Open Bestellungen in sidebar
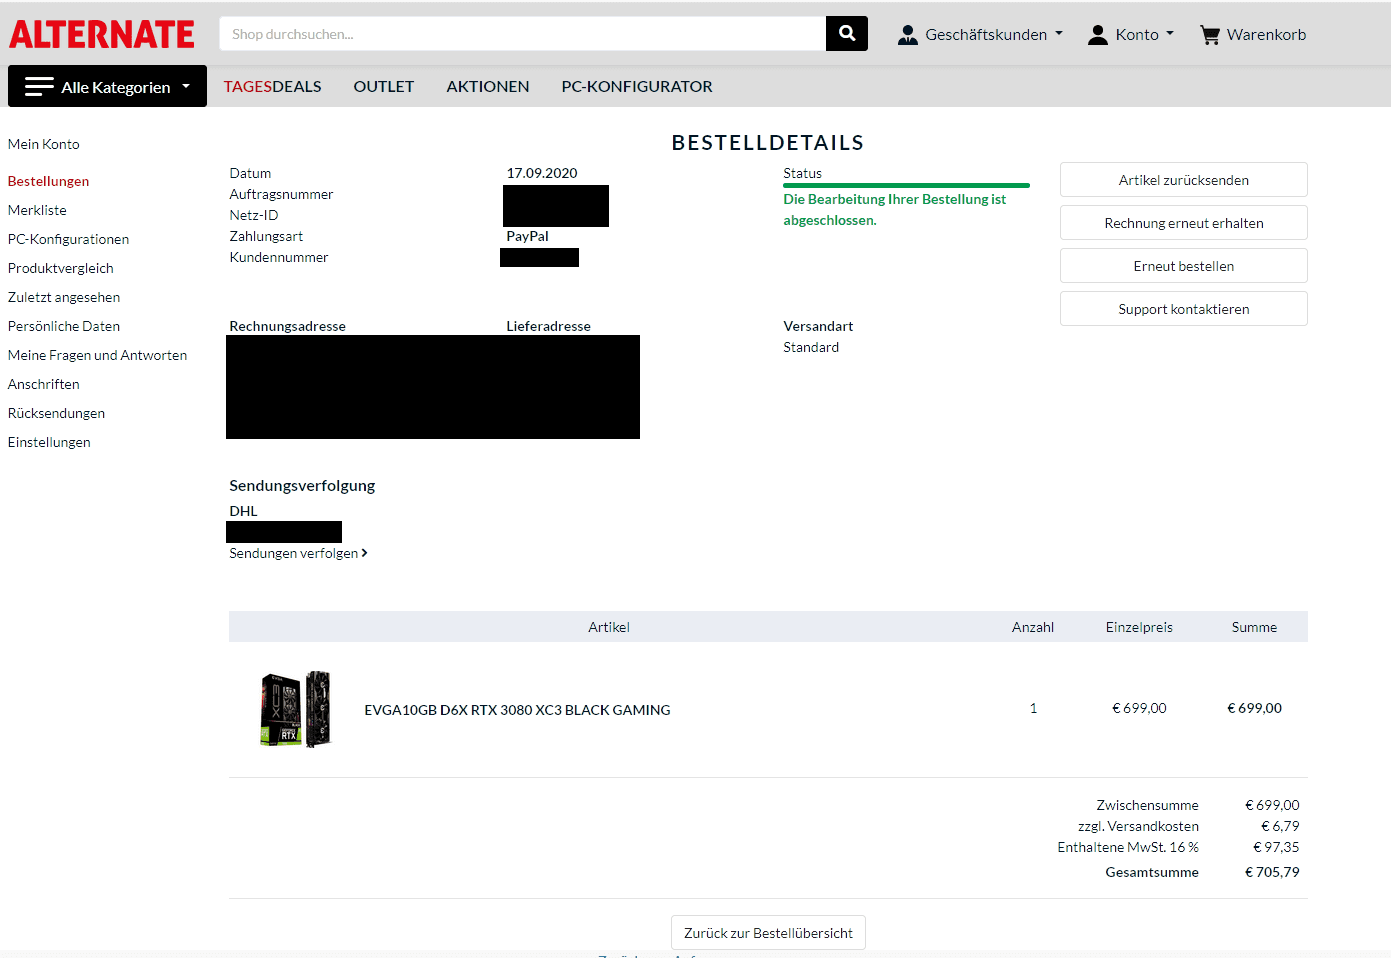 coord(48,181)
